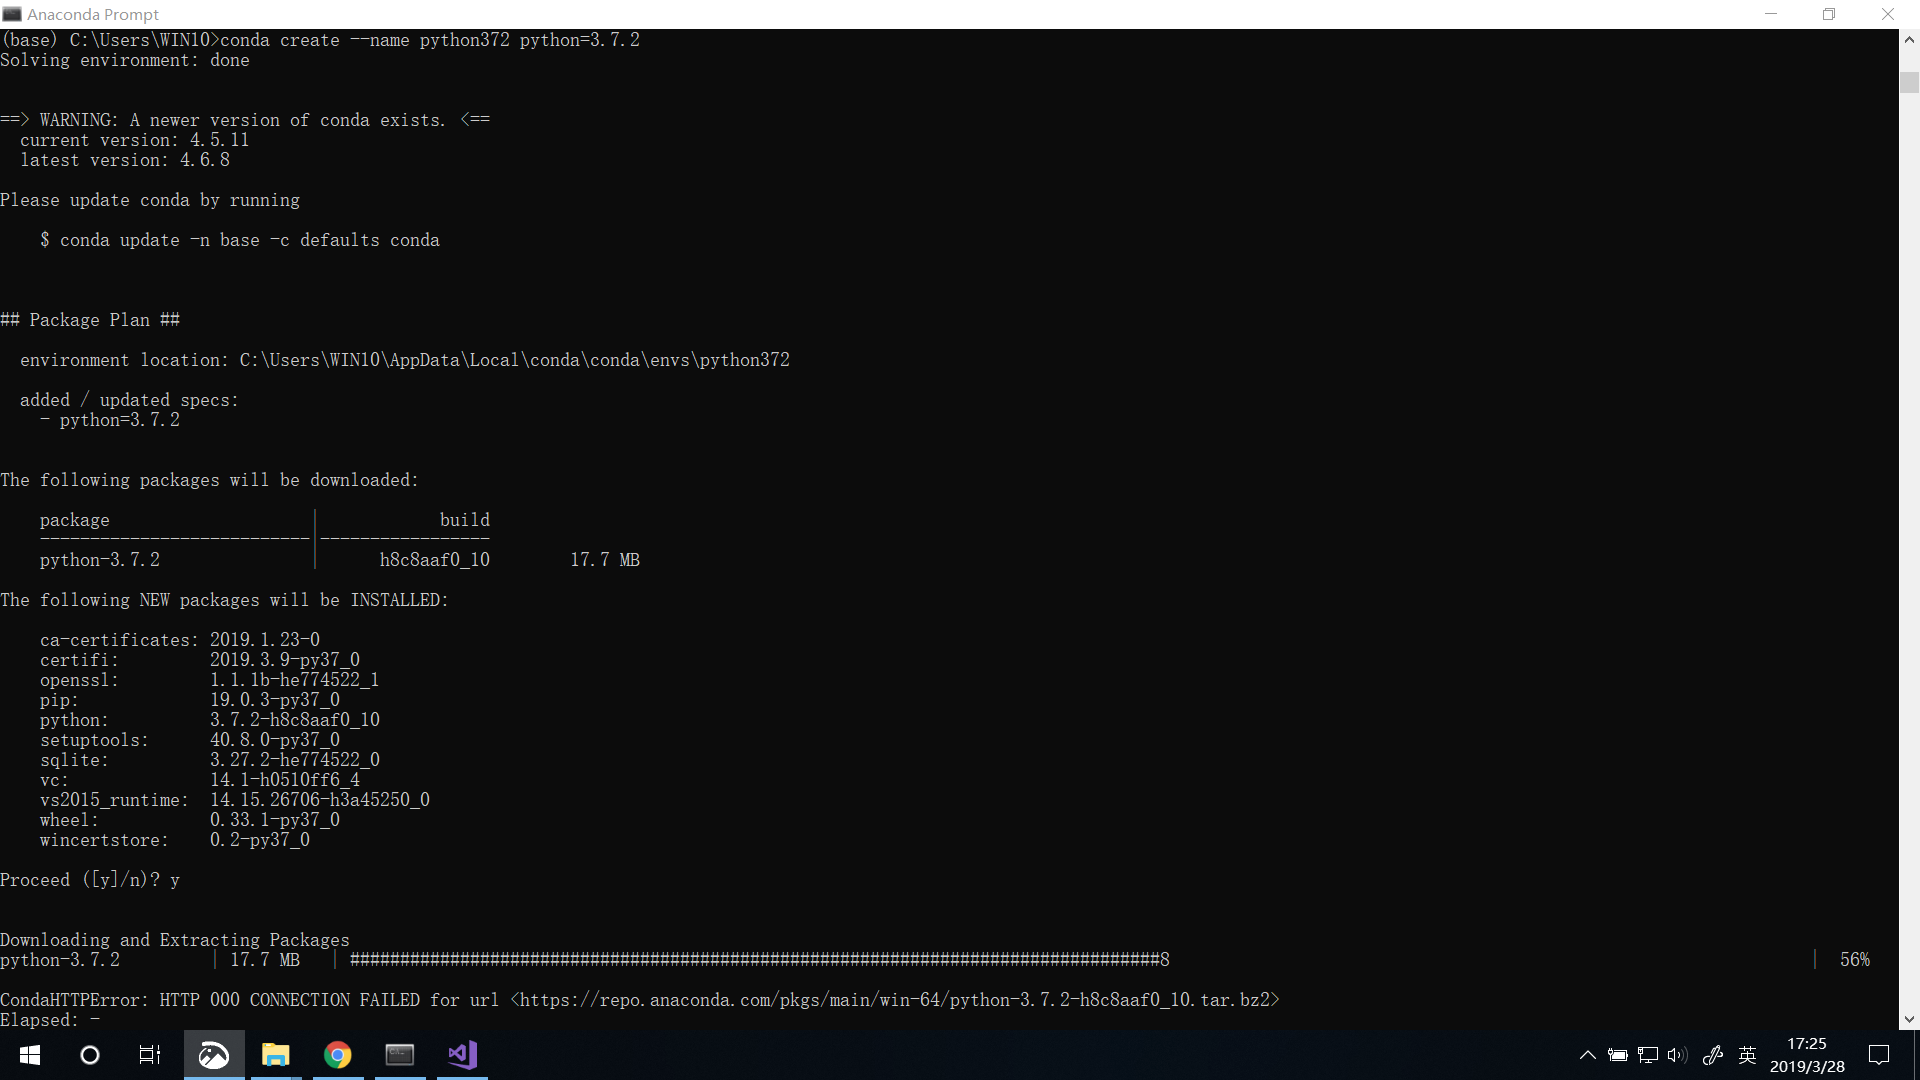Image resolution: width=1920 pixels, height=1080 pixels.
Task: Open the action center notifications
Action: coord(1879,1055)
